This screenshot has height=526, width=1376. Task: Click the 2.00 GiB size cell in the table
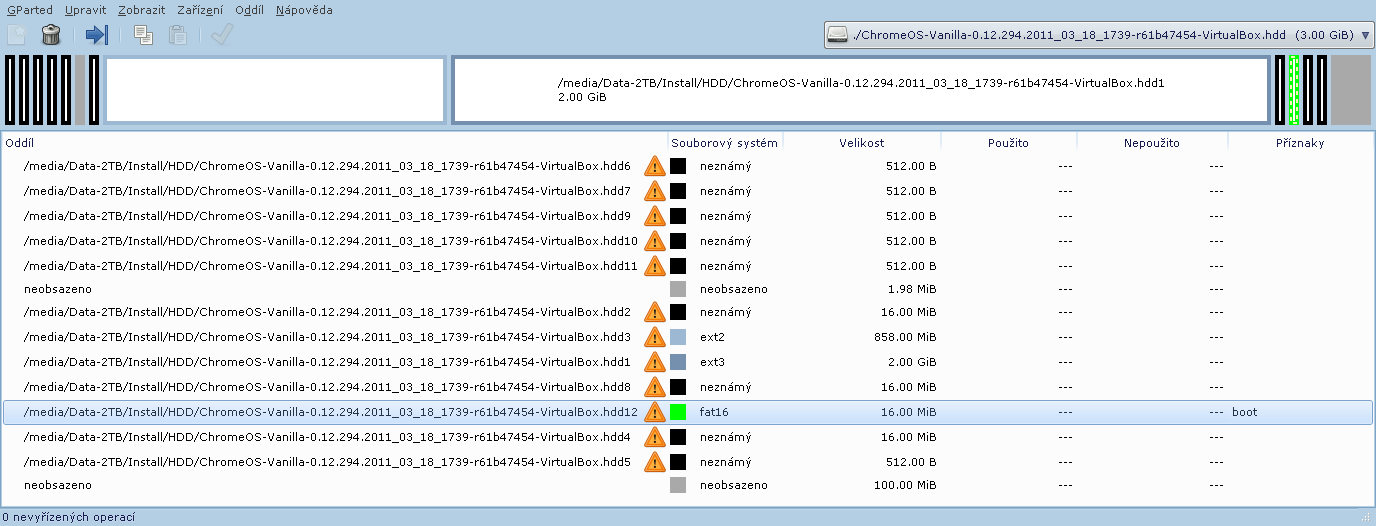click(x=910, y=362)
